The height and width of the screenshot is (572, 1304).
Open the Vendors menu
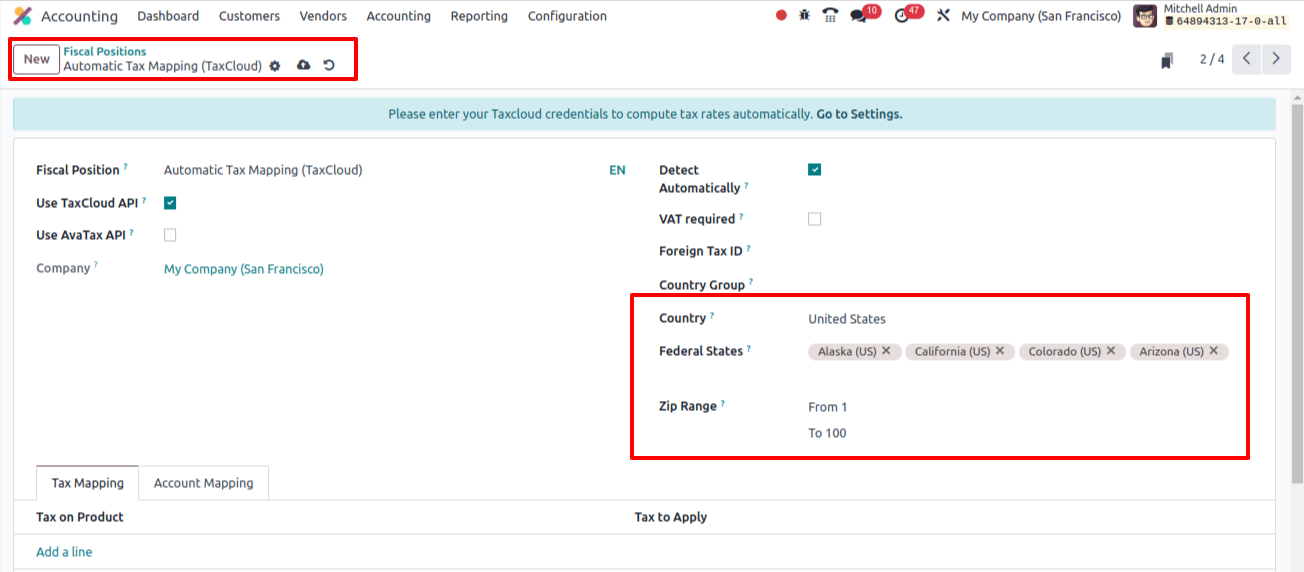[x=323, y=16]
